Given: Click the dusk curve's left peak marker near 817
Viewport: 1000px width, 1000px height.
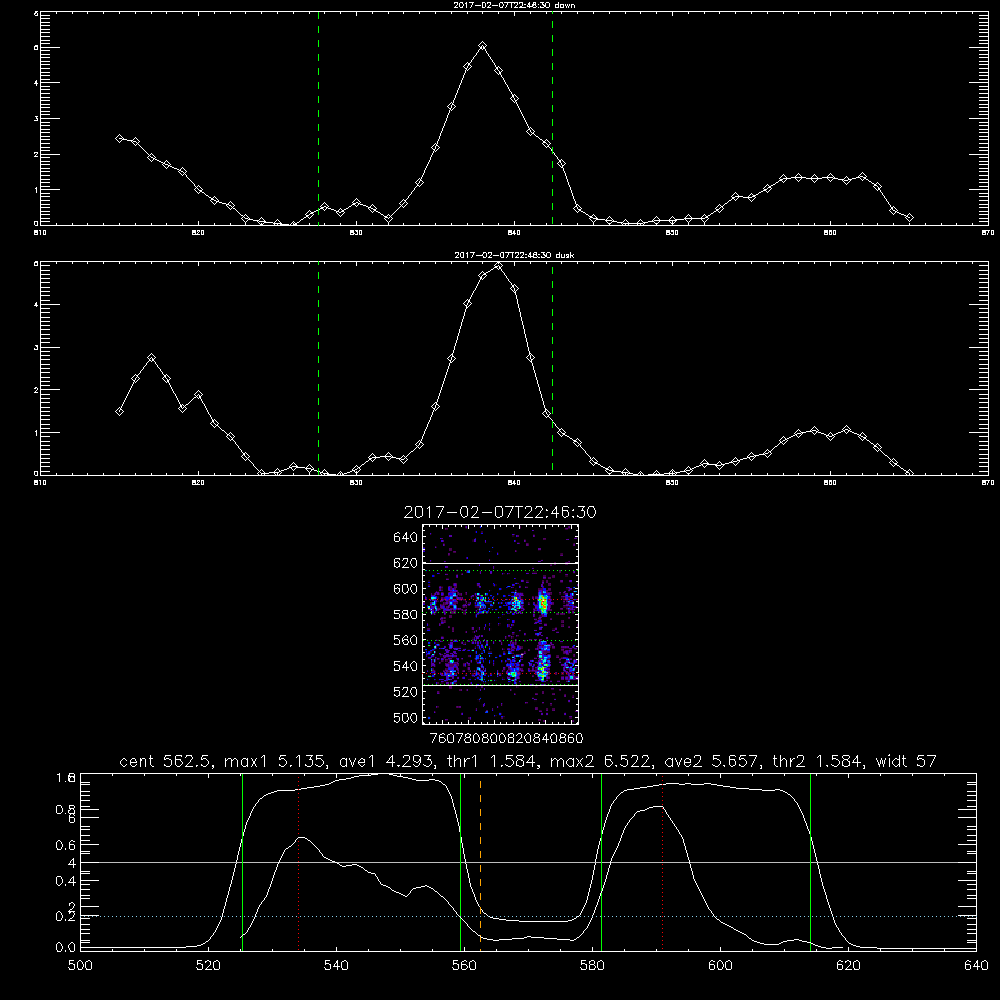Looking at the screenshot, I should point(151,358).
